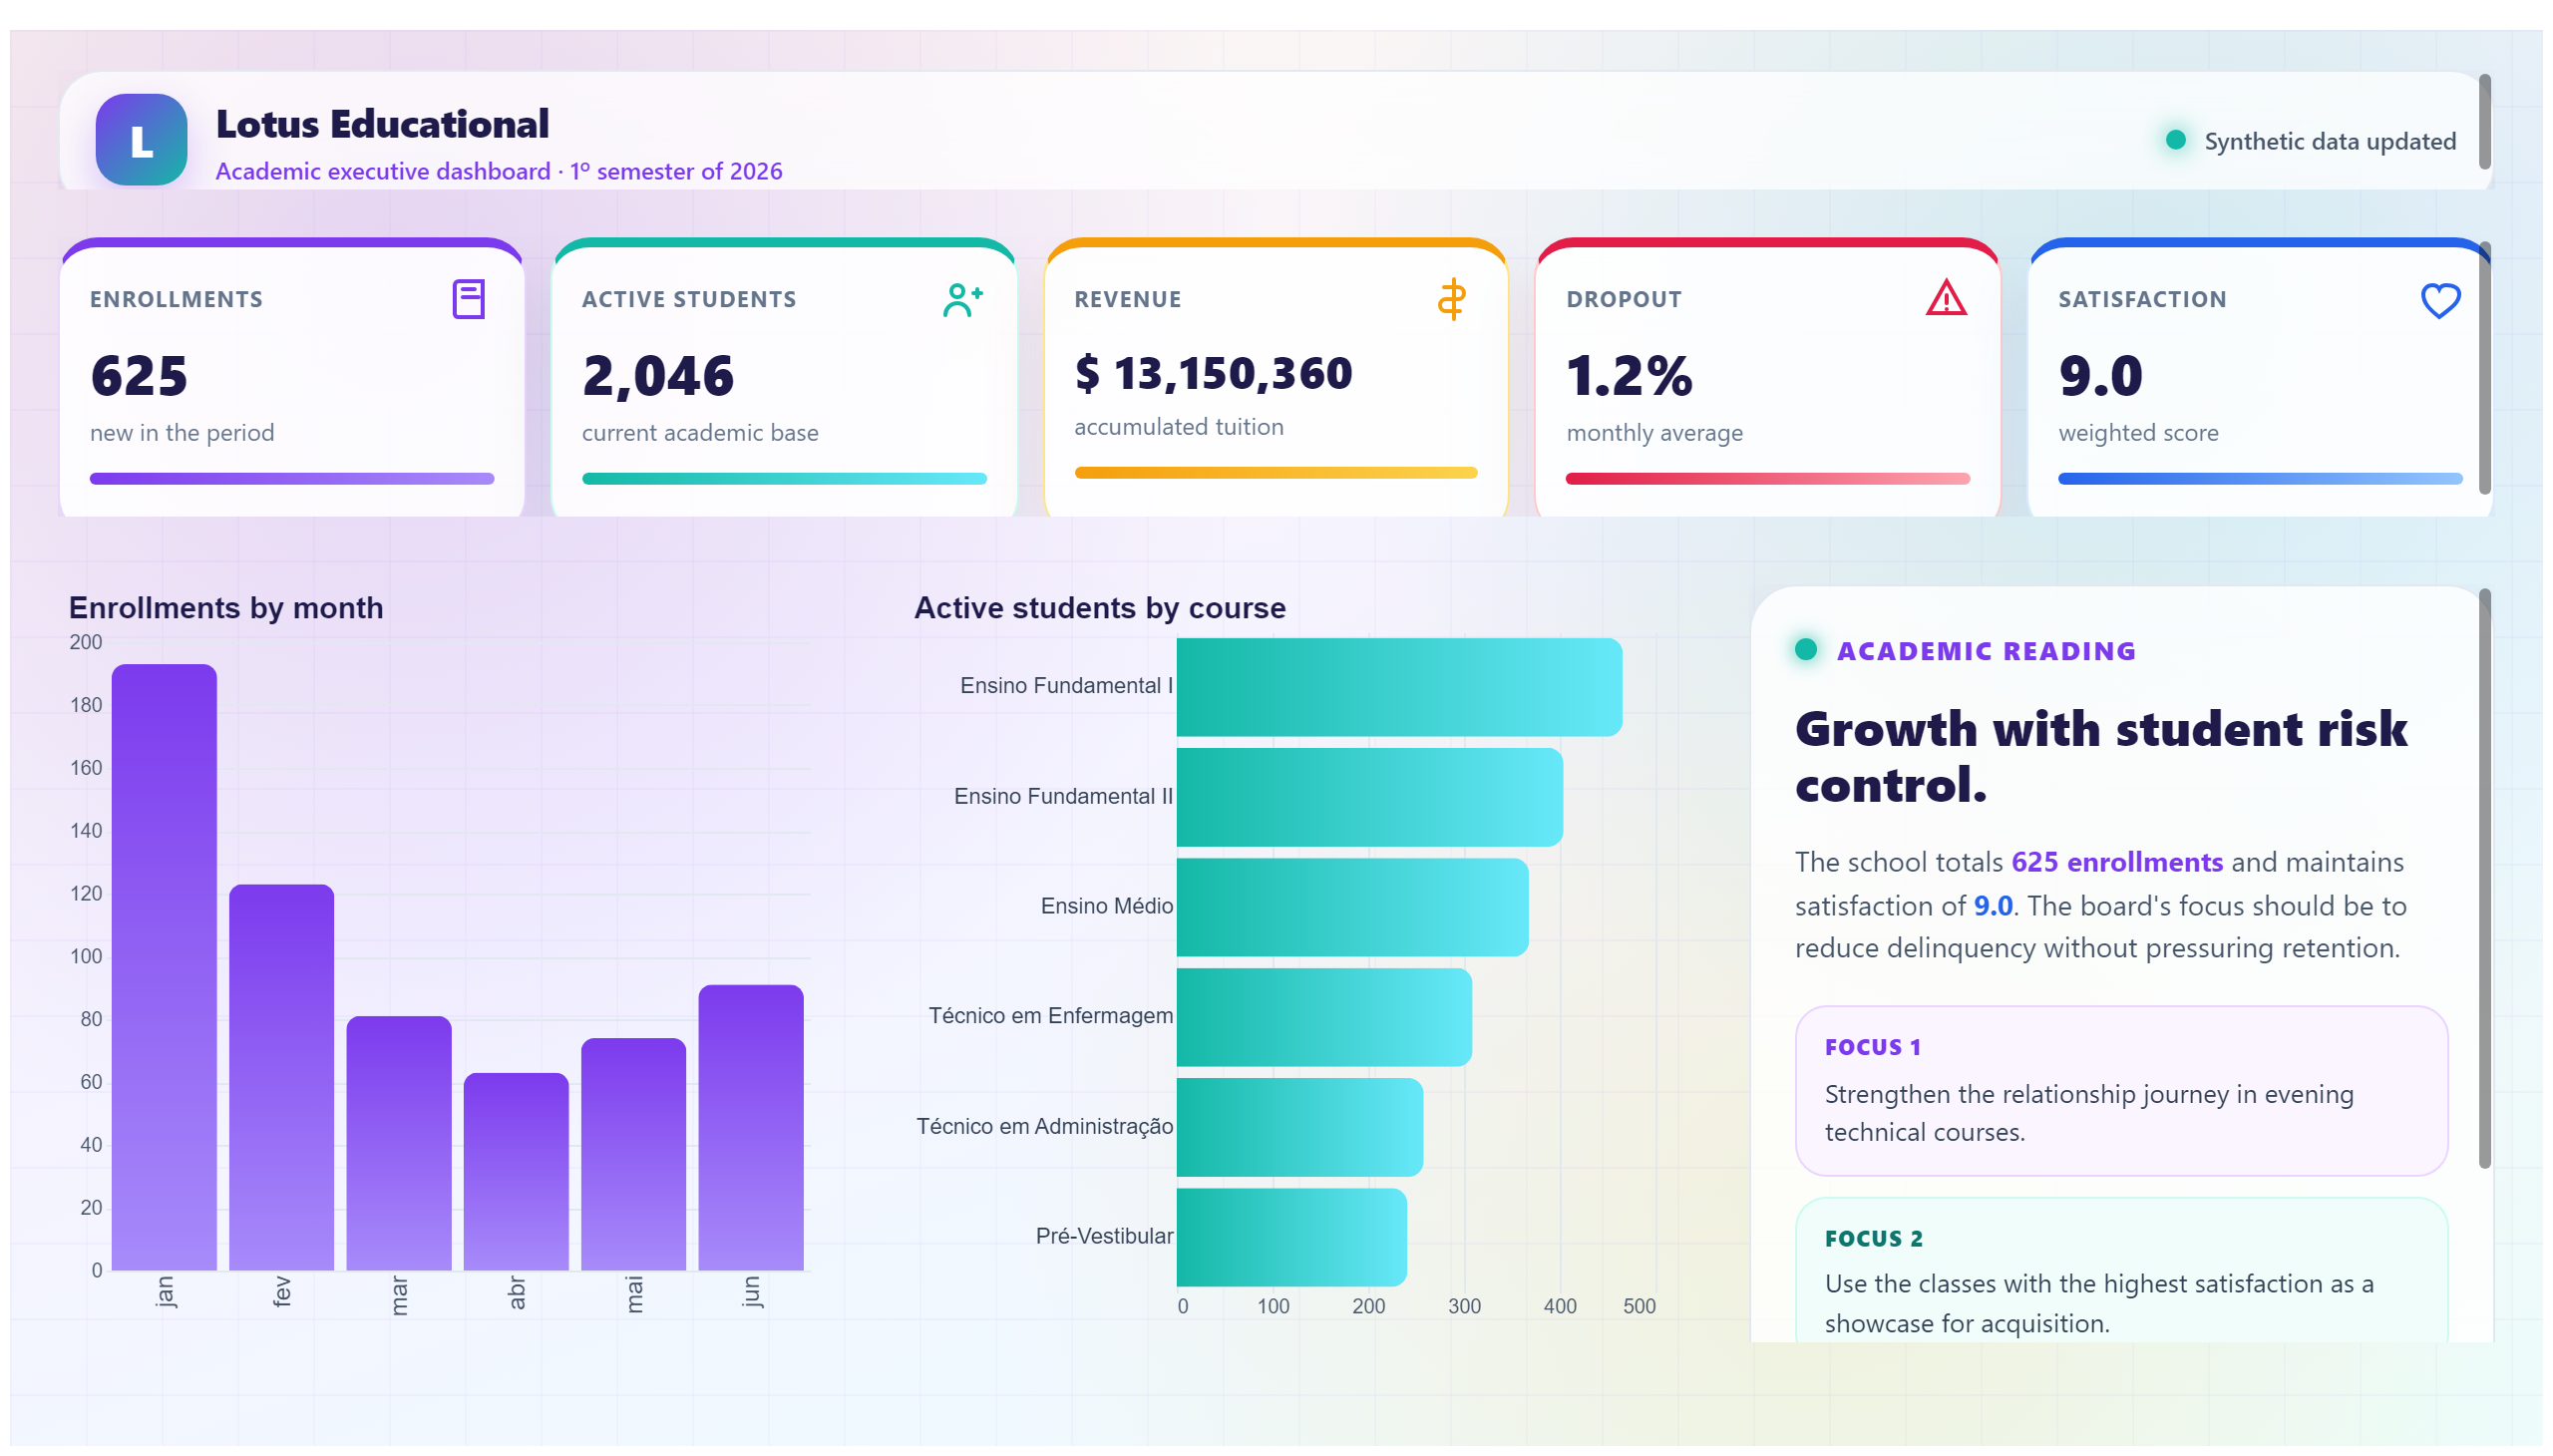Click the Técnico em Administração bar
The height and width of the screenshot is (1456, 2553).
[1299, 1127]
